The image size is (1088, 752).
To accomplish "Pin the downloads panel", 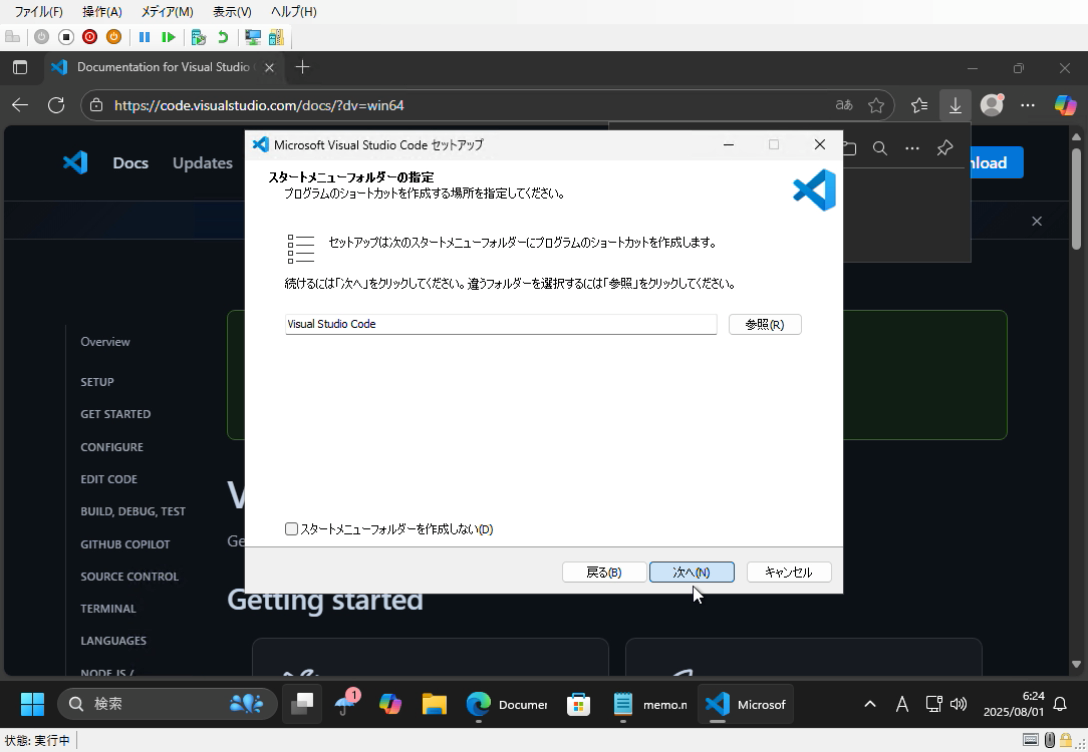I will 944,148.
